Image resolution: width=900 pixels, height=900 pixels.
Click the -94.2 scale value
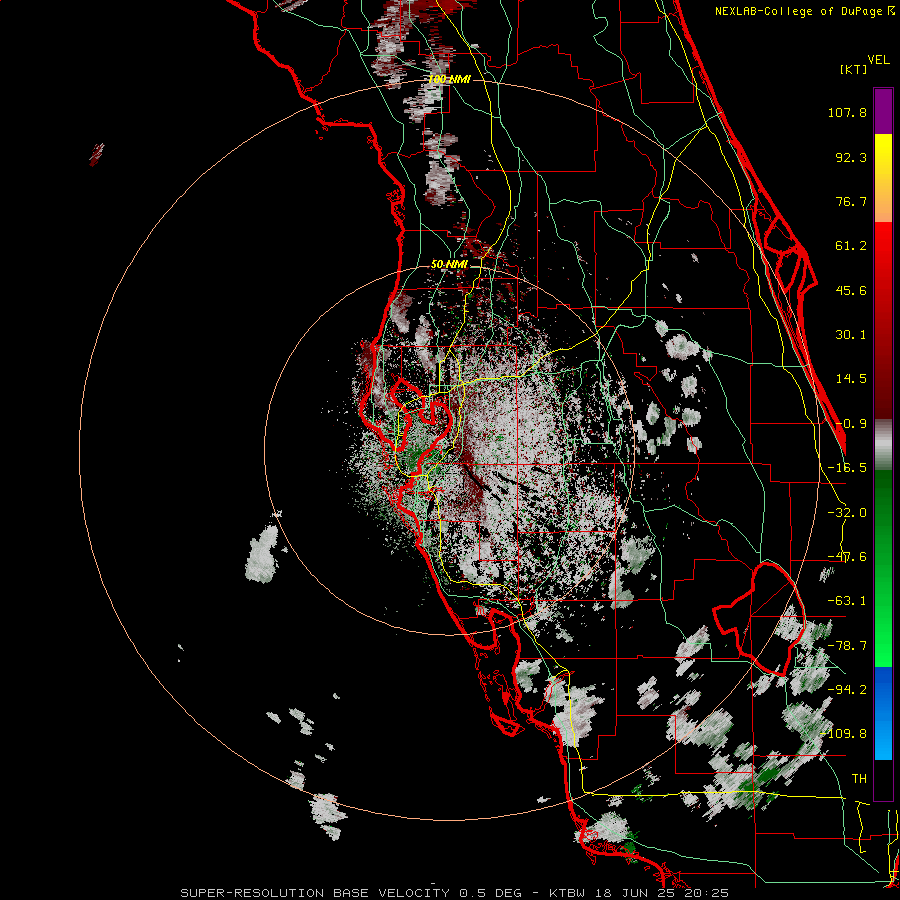[847, 689]
